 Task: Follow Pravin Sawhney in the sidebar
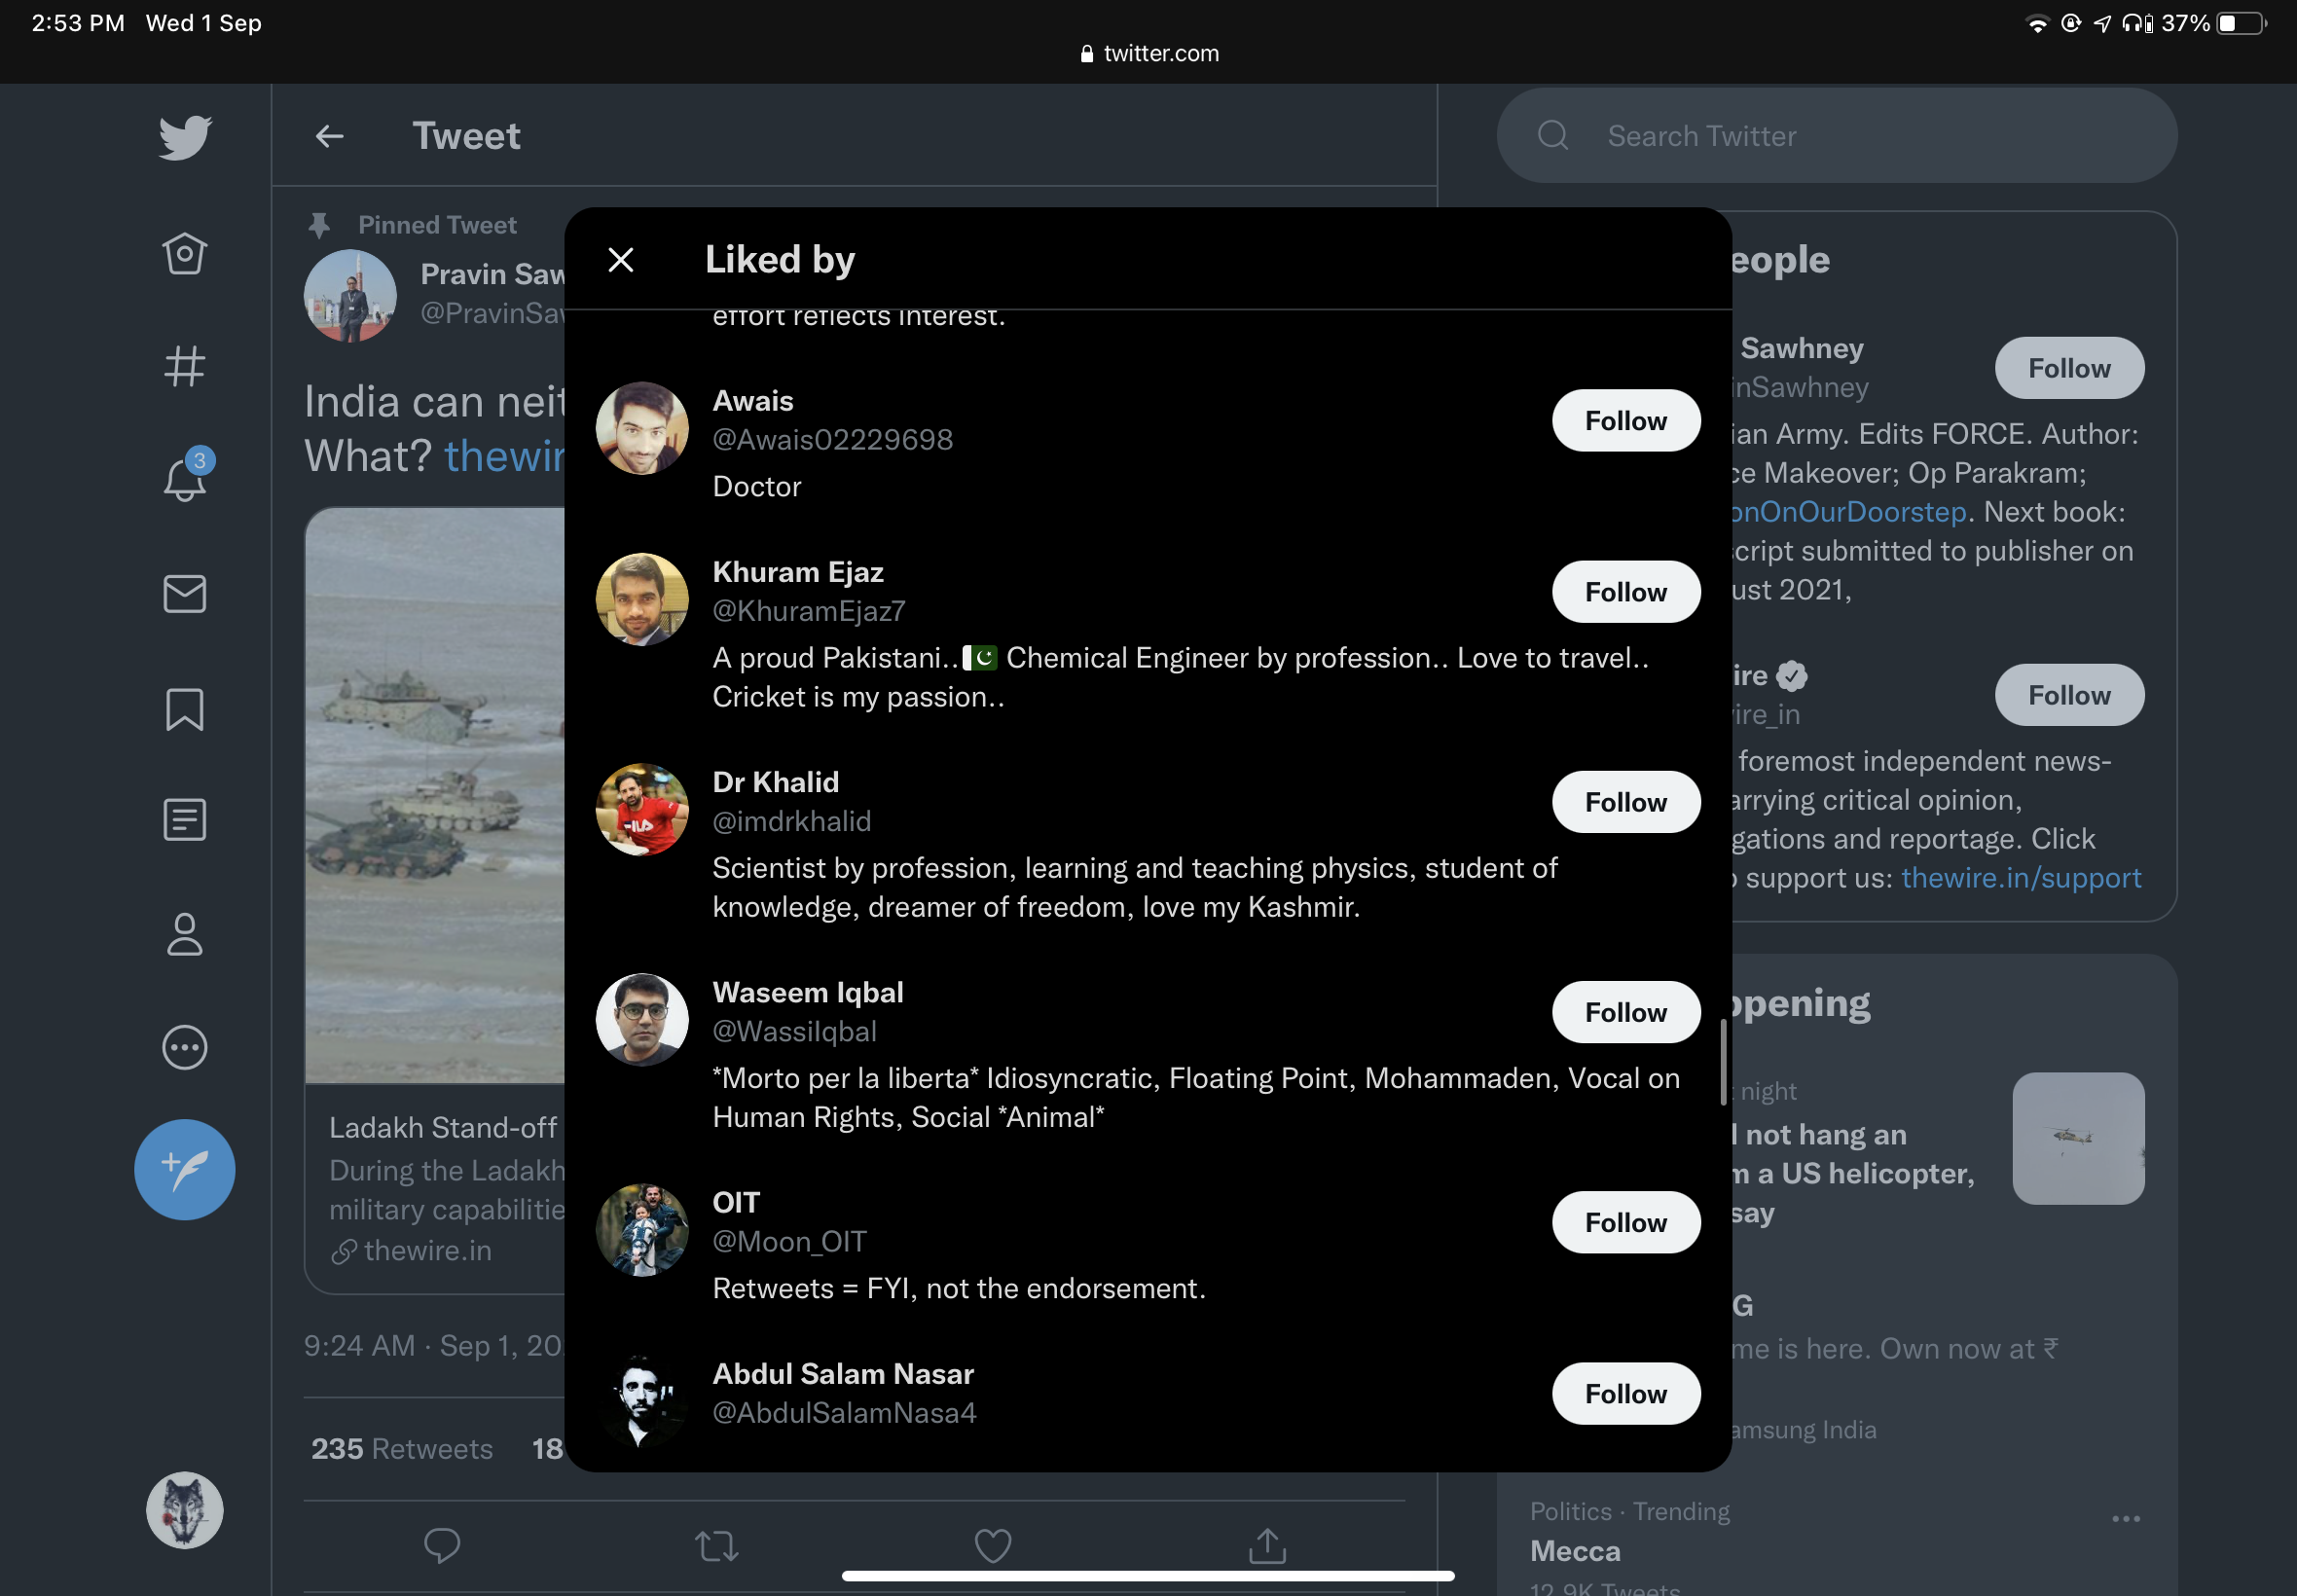(2069, 368)
